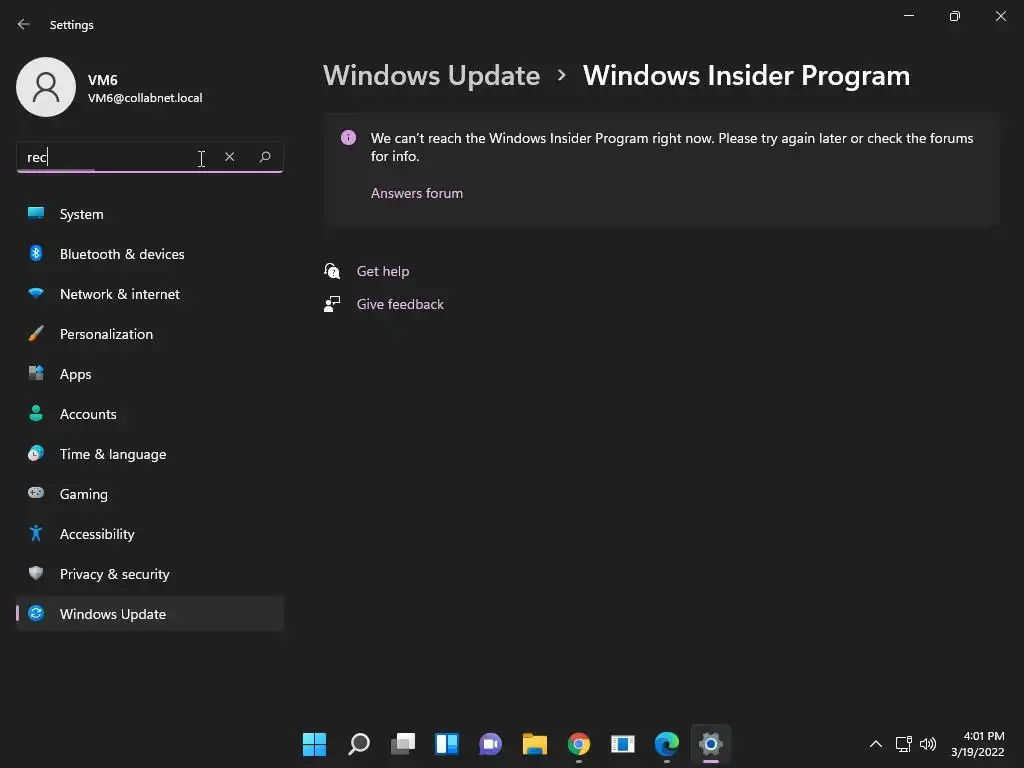Open the Windows Start menu

click(x=314, y=744)
